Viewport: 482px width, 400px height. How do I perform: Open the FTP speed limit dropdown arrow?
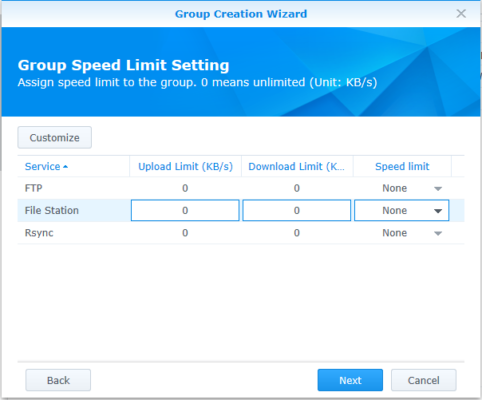pyautogui.click(x=438, y=189)
